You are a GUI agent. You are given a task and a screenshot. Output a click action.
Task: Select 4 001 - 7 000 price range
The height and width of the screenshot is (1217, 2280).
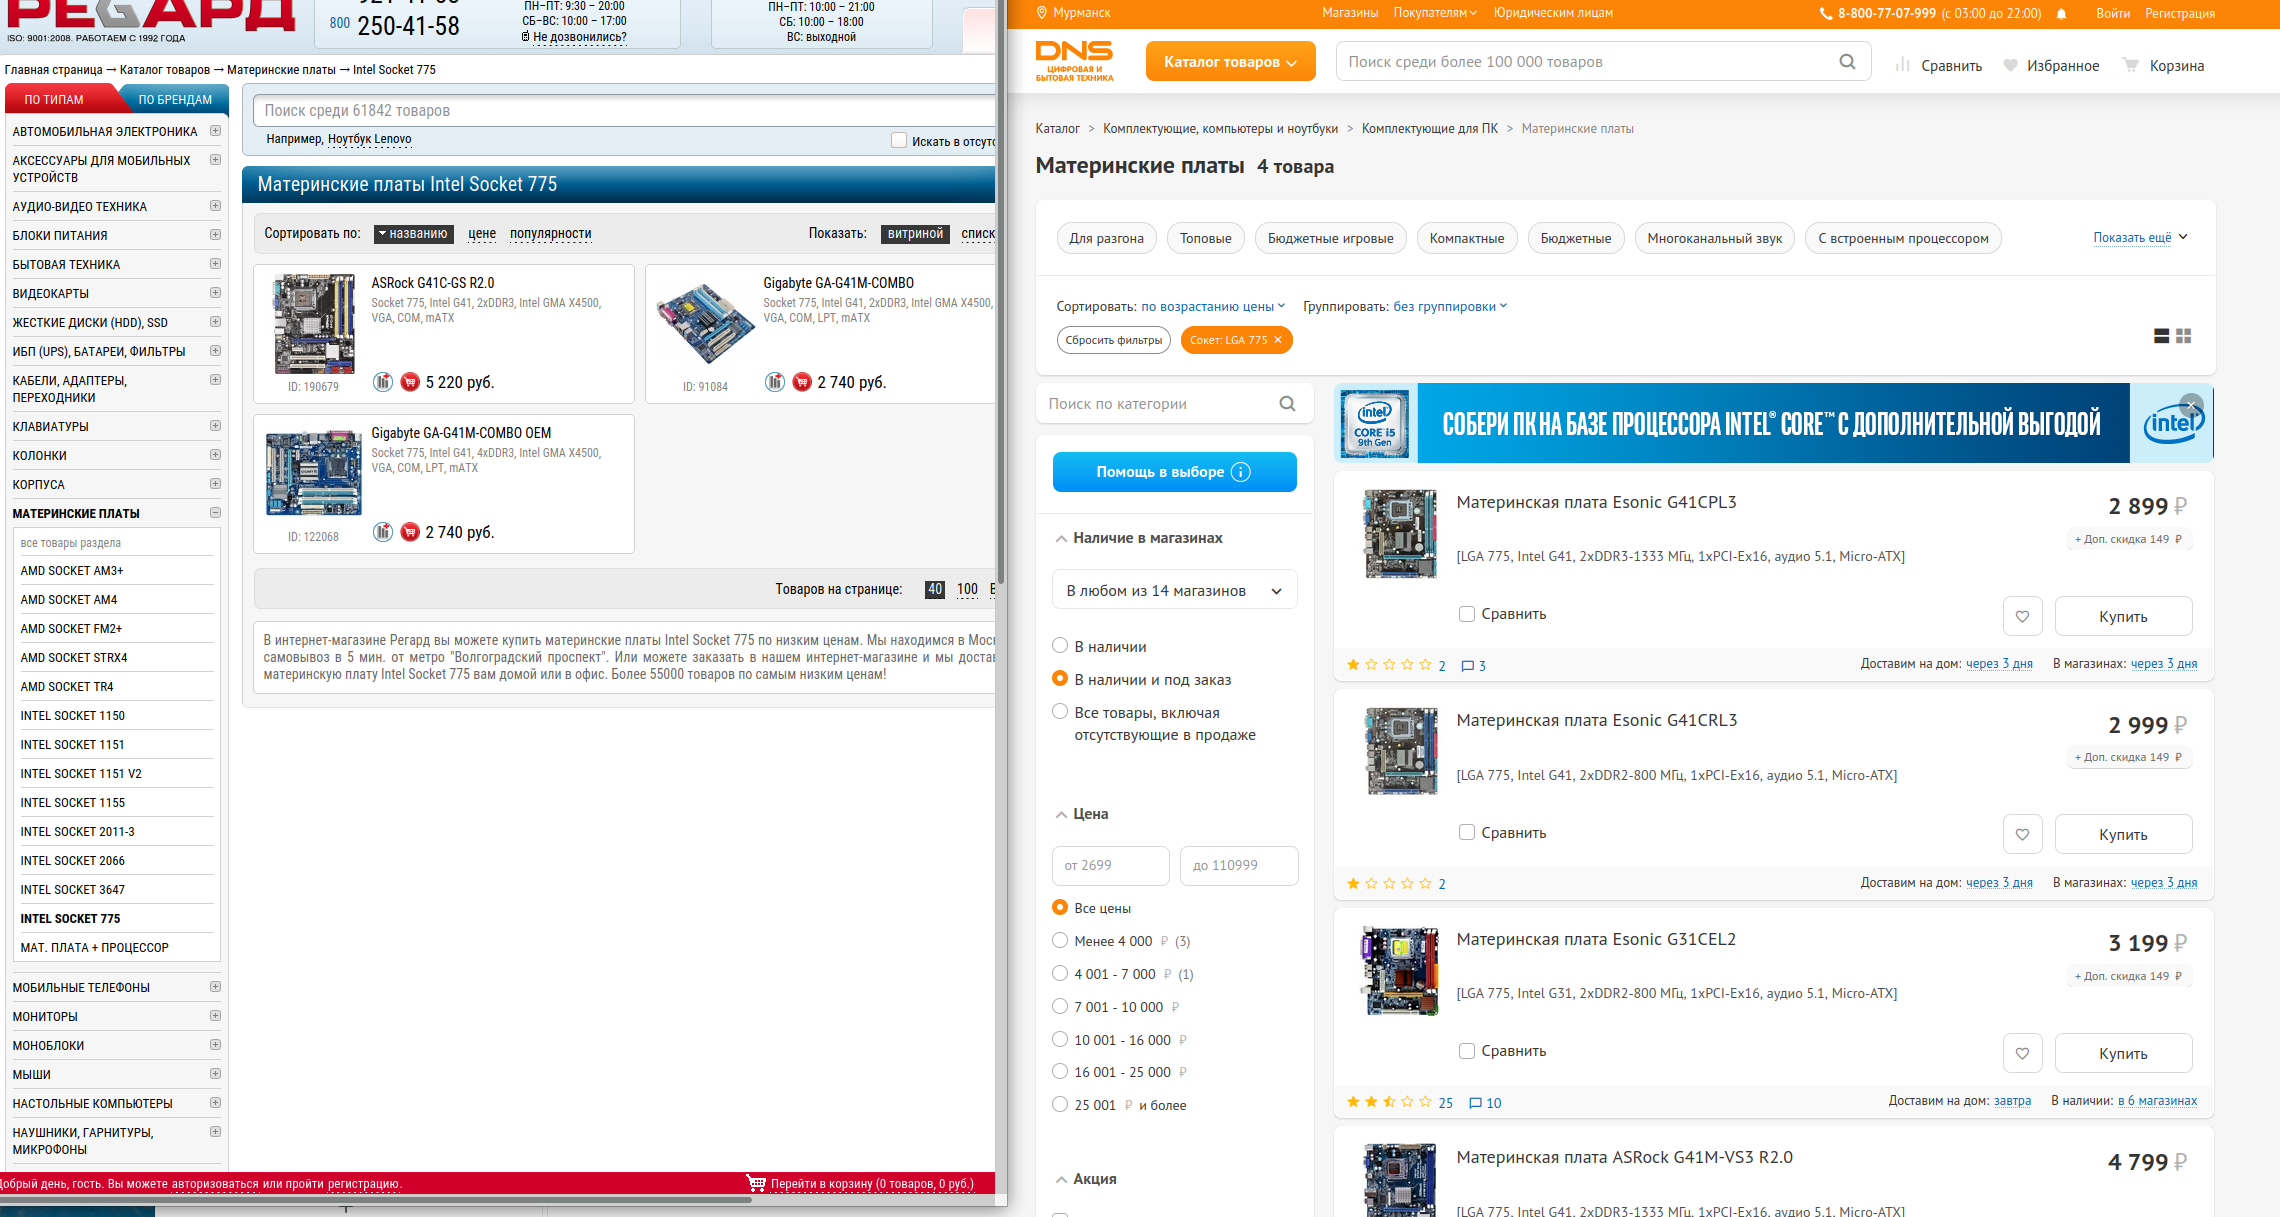(x=1060, y=974)
